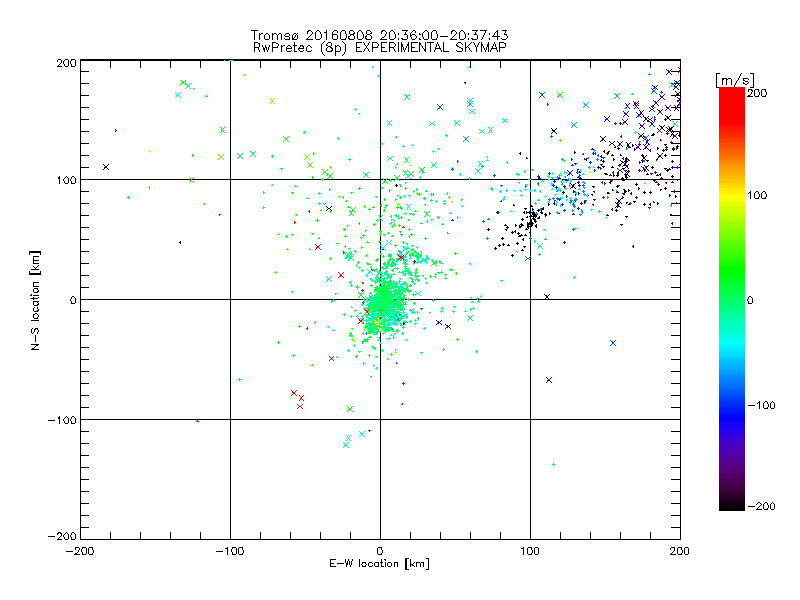
Task: Click the y-axis tick label '-200'
Action: pos(62,536)
